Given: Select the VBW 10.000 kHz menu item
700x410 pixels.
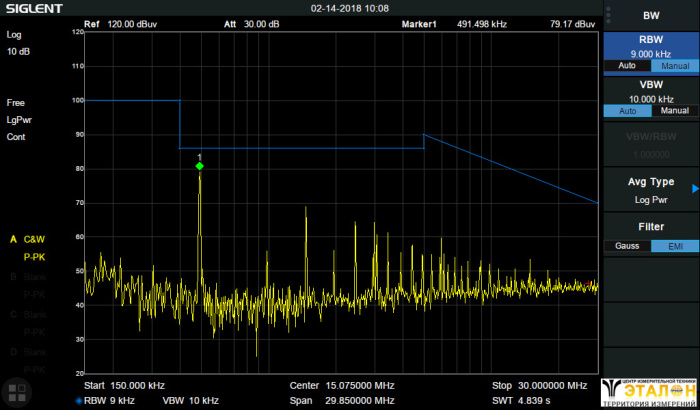Looking at the screenshot, I should point(650,92).
